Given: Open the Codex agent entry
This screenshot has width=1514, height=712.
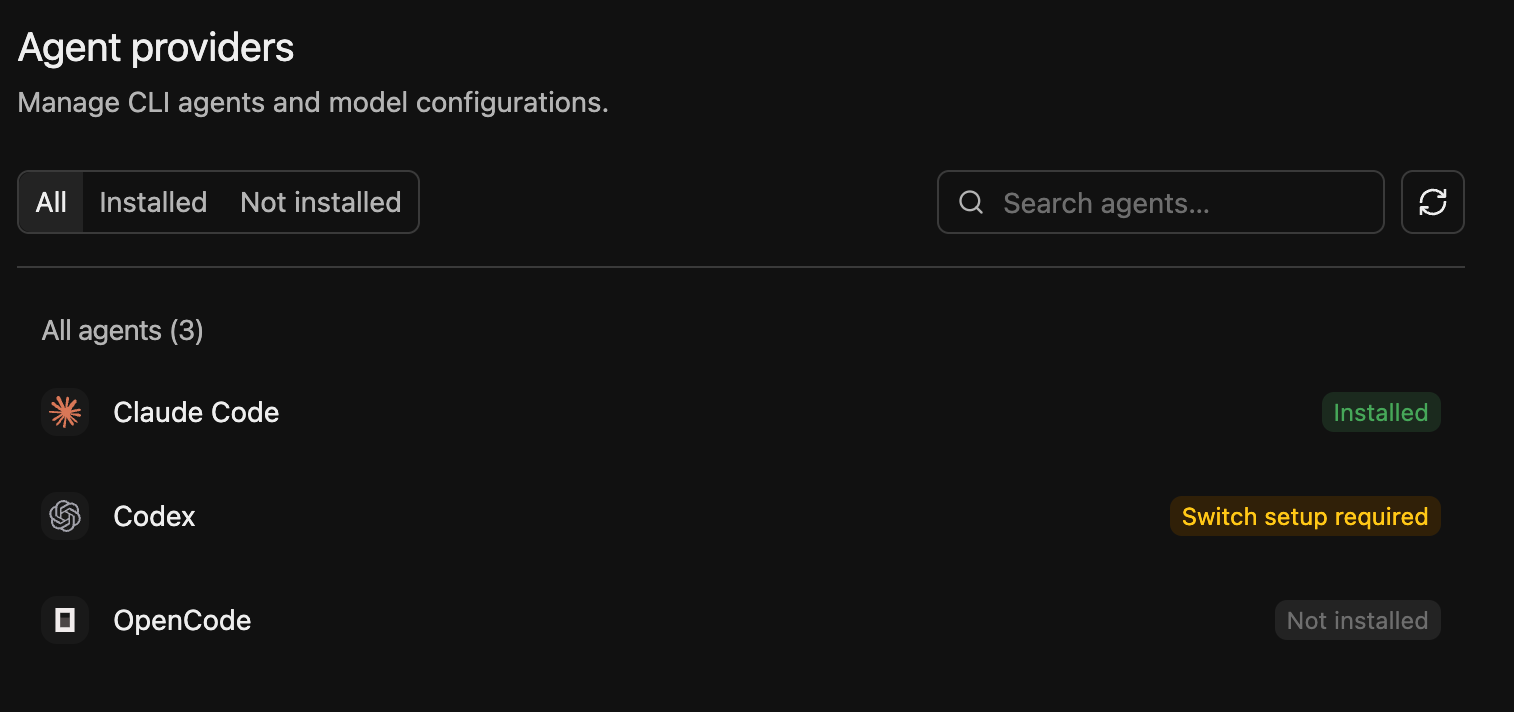Looking at the screenshot, I should coord(741,516).
